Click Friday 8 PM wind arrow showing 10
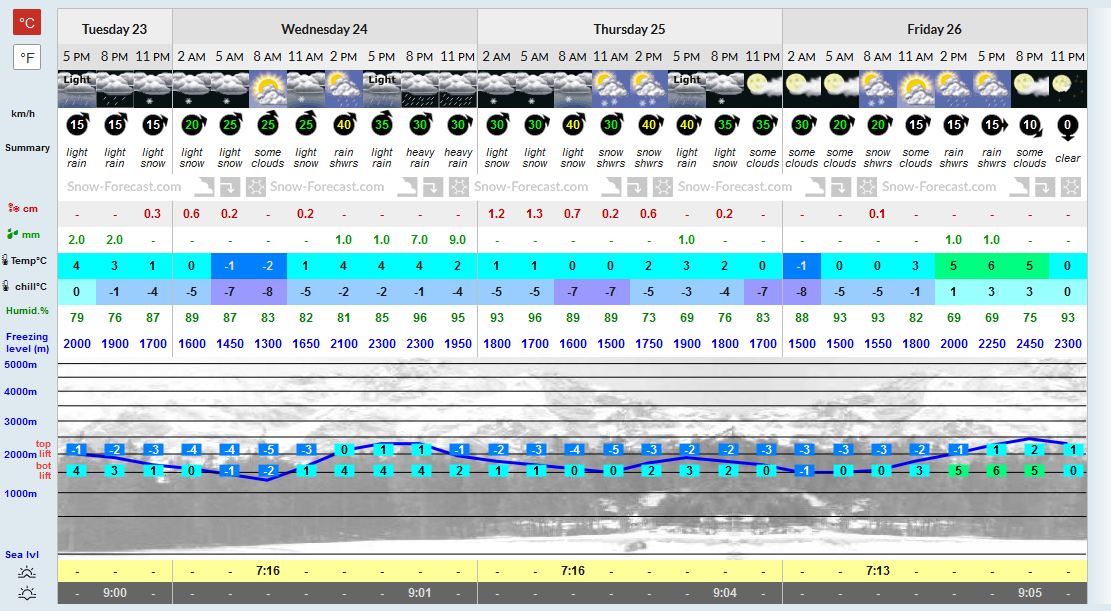The height and width of the screenshot is (611, 1111). click(x=1030, y=125)
